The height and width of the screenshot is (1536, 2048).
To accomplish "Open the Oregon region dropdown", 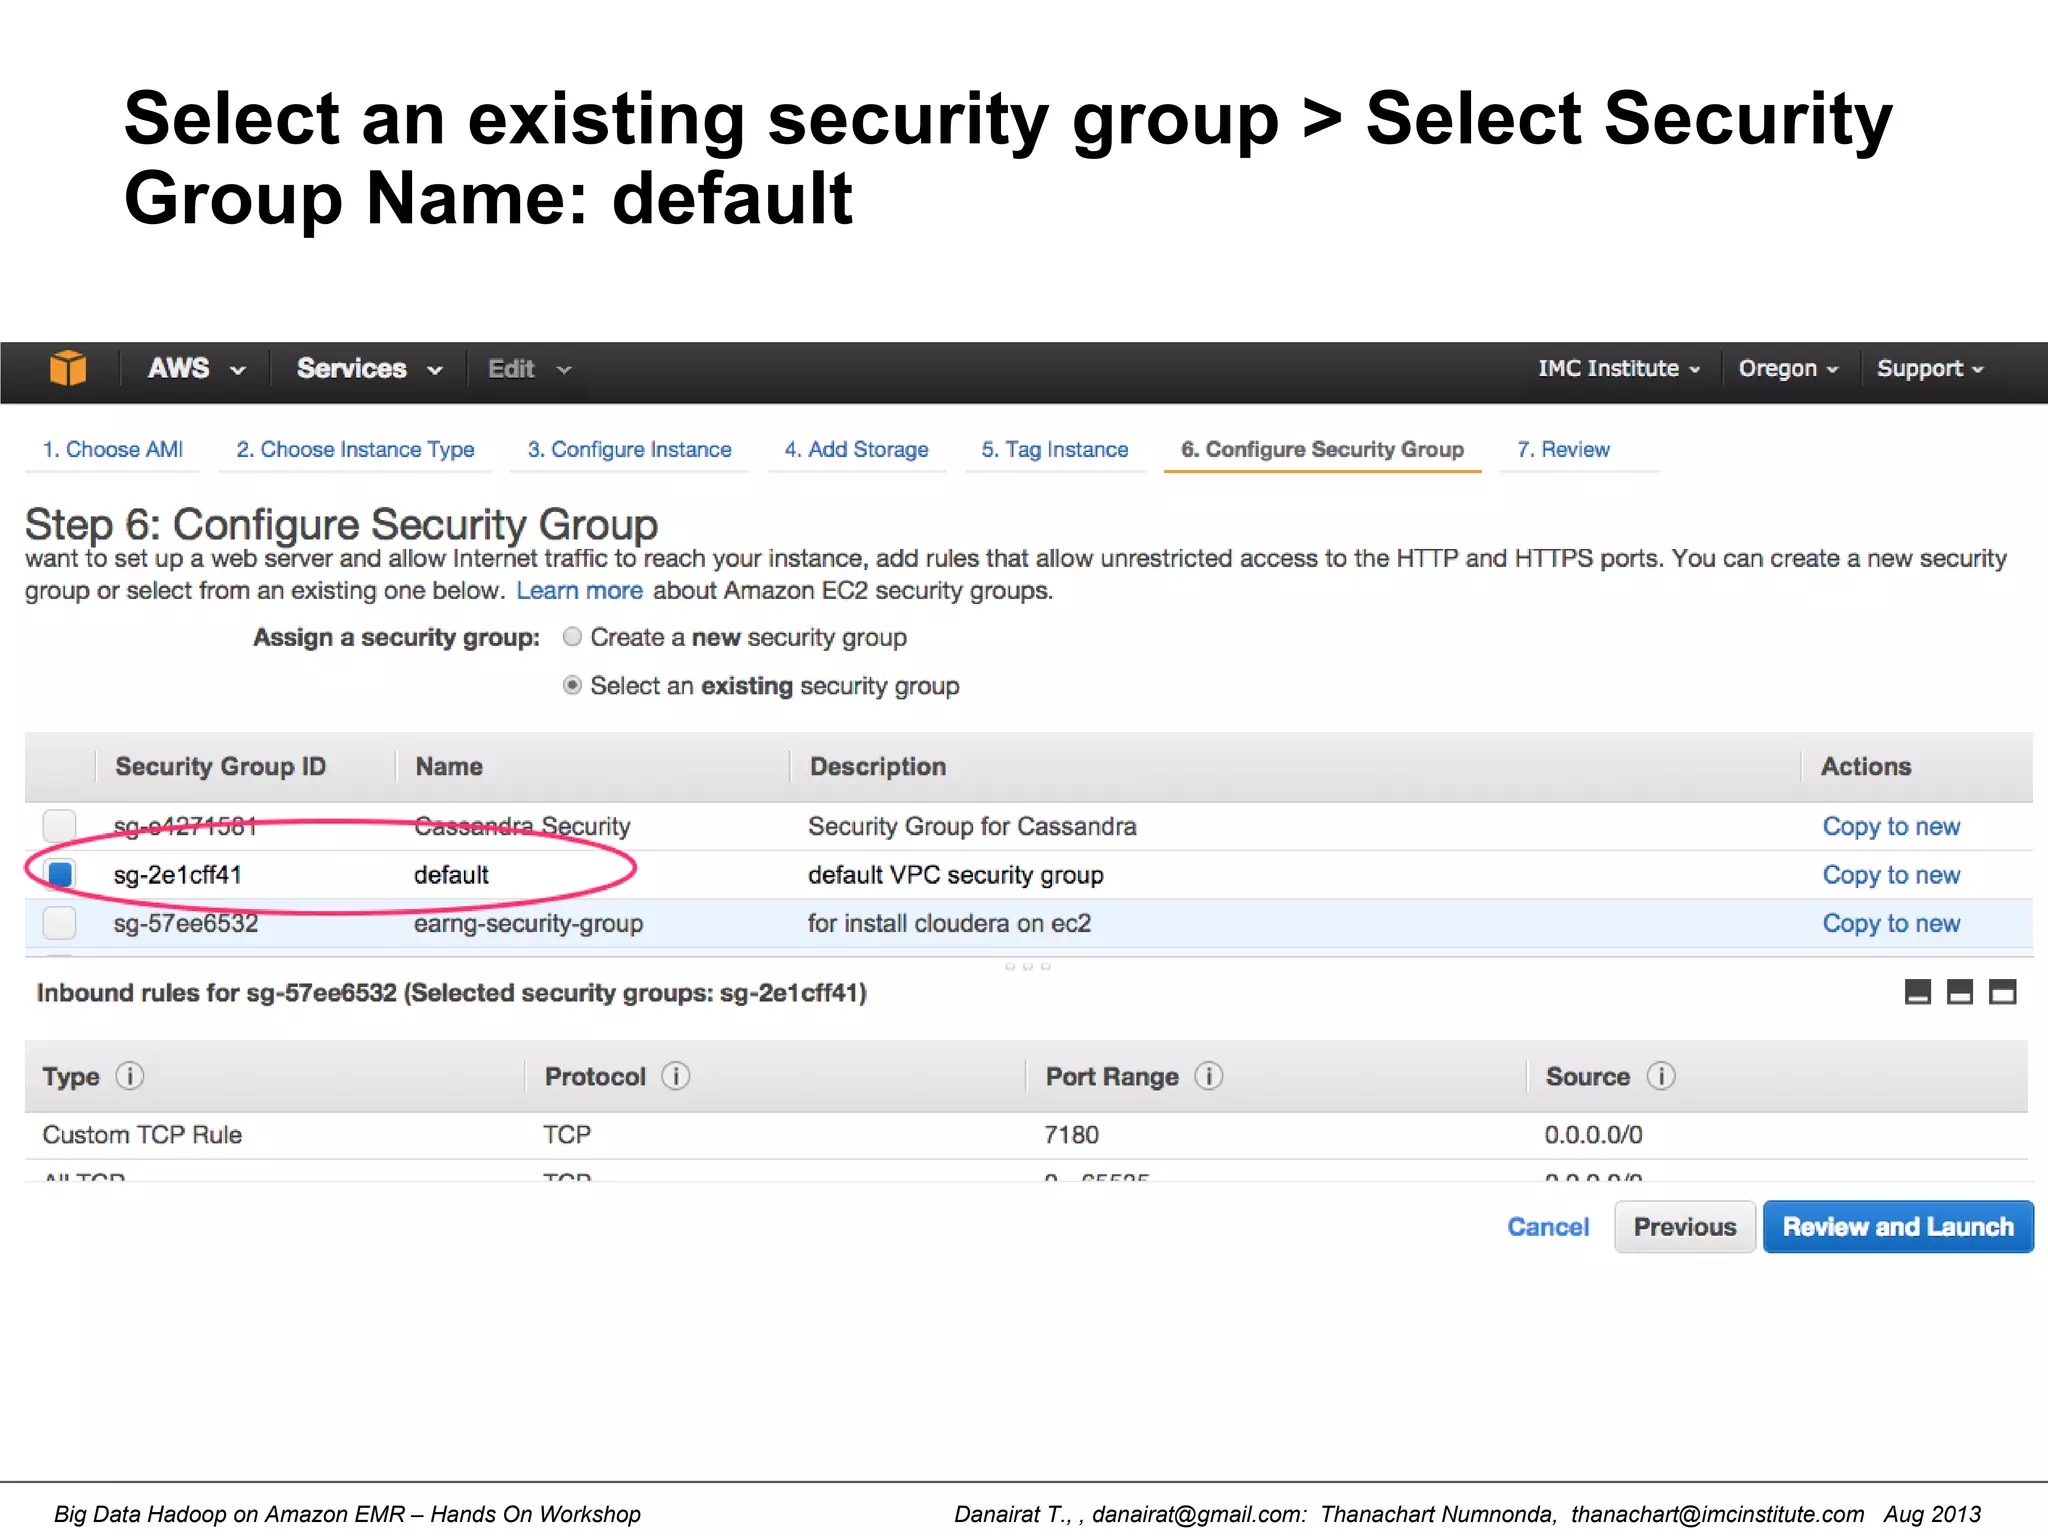I will [1788, 368].
